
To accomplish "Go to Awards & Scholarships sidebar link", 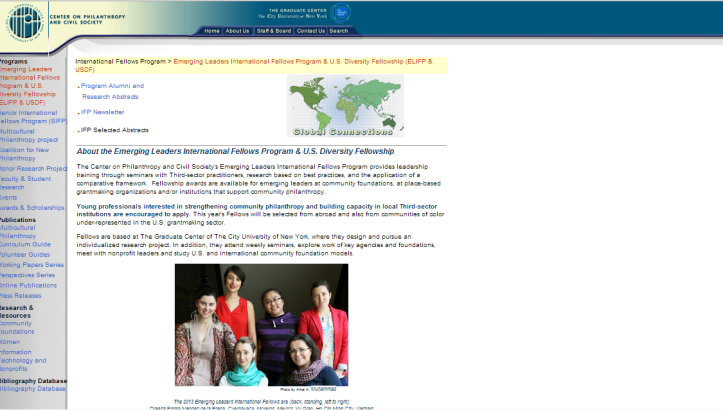I will pos(32,207).
